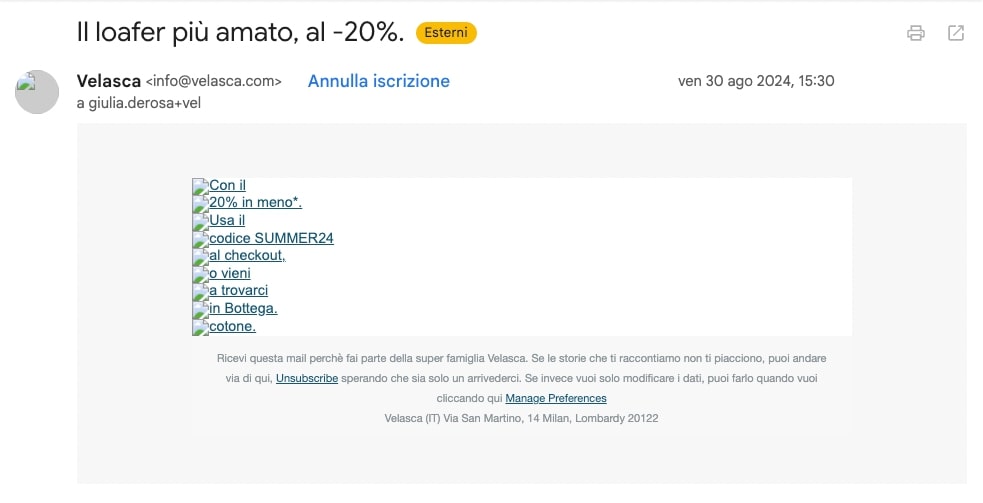Open the "codice SUMMER24" link
983x503 pixels.
coord(271,238)
